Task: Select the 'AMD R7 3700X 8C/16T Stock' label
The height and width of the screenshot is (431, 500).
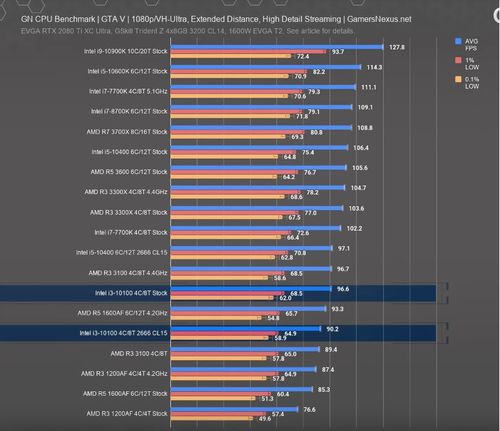Action: (127, 132)
